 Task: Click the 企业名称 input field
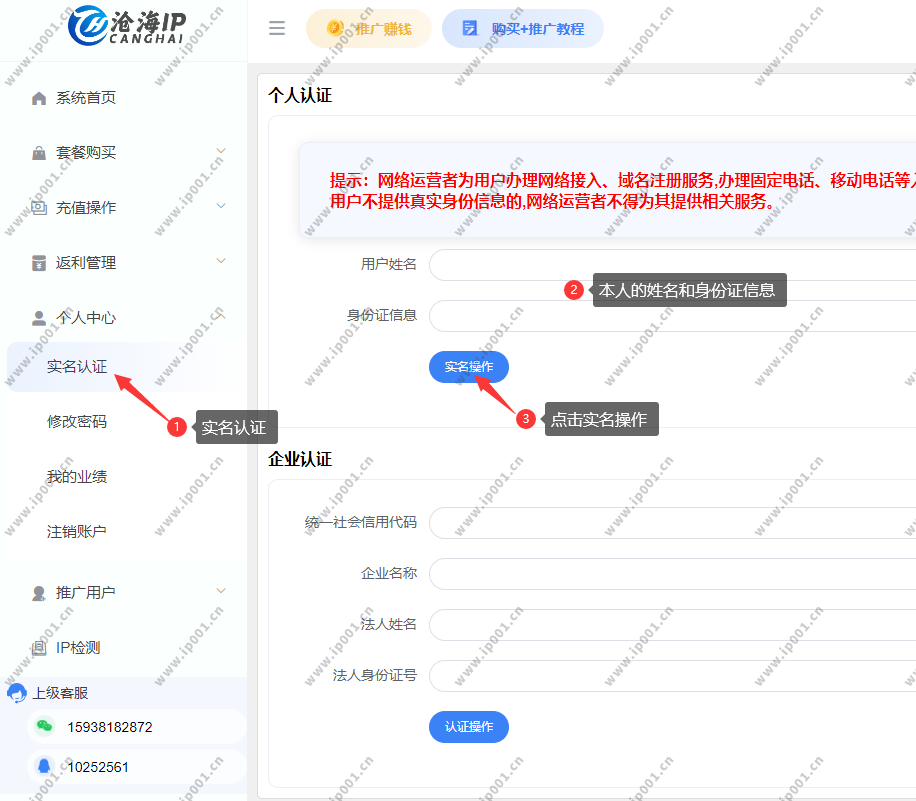[x=672, y=574]
